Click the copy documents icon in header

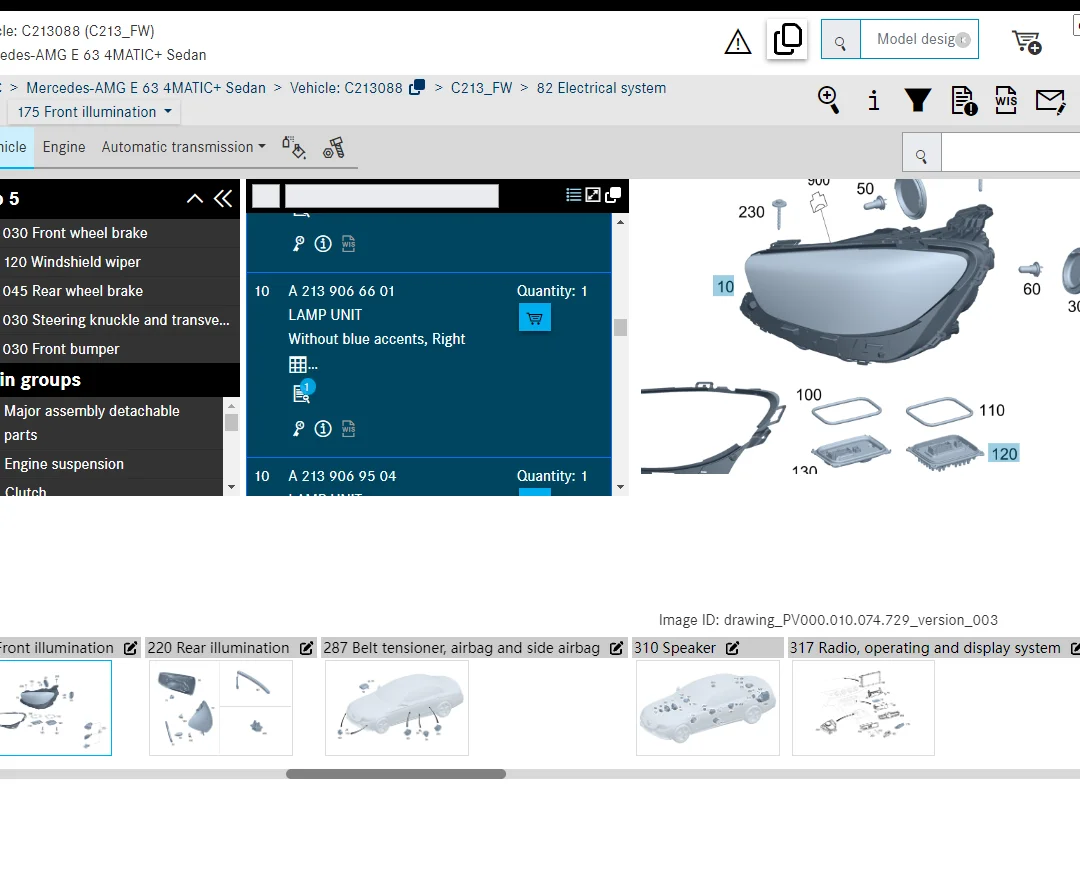coord(787,39)
